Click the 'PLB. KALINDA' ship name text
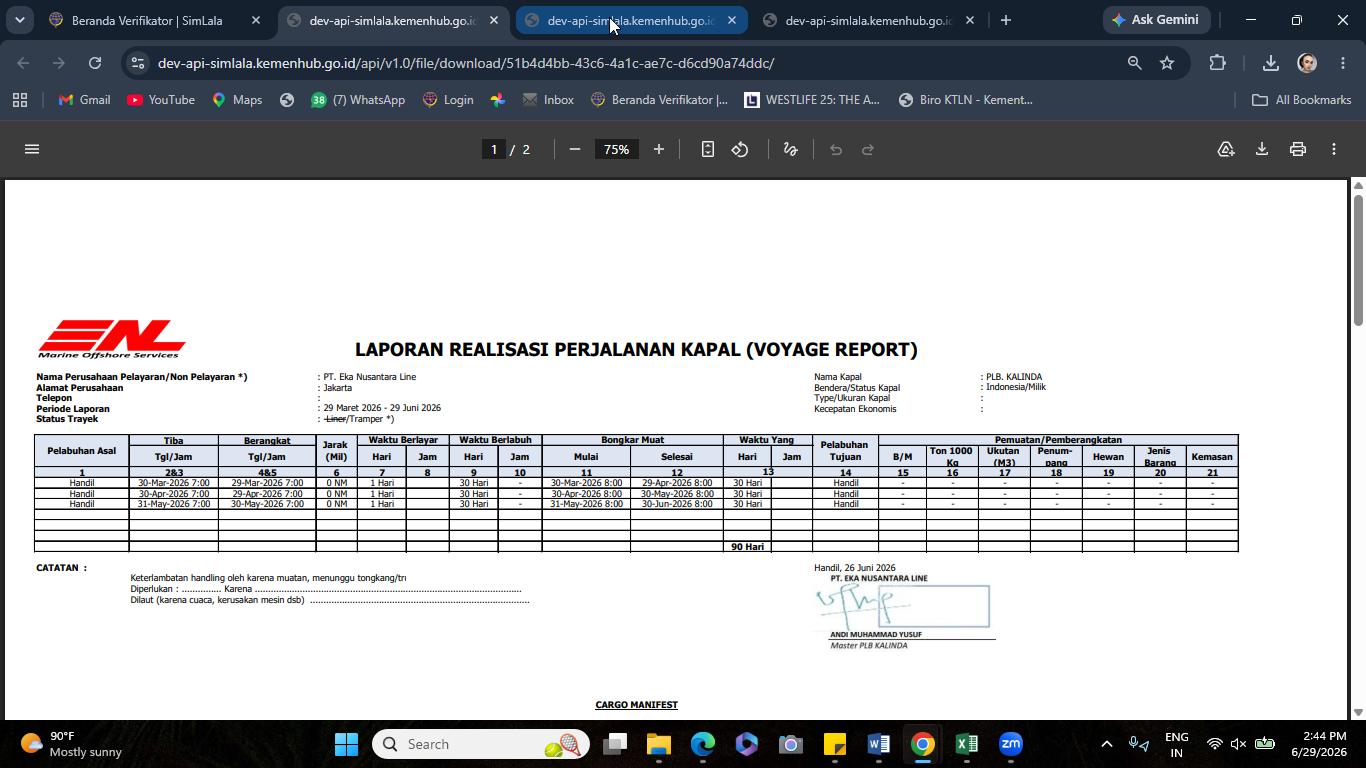1366x768 pixels. pos(1014,377)
